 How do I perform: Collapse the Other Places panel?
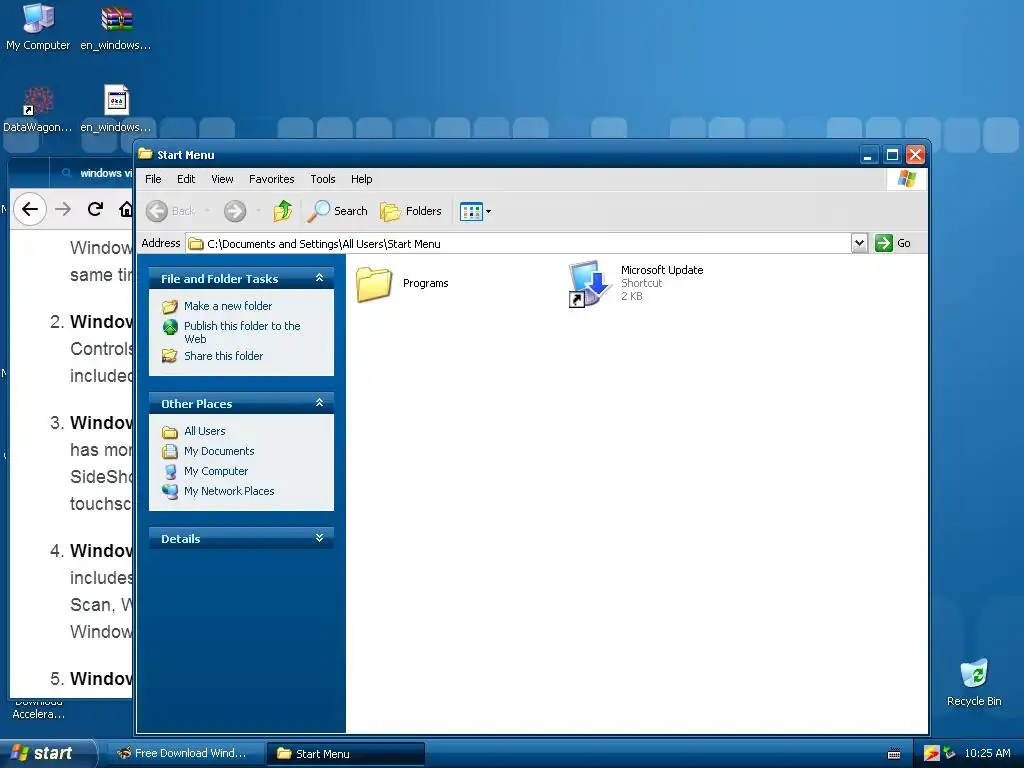[x=319, y=403]
